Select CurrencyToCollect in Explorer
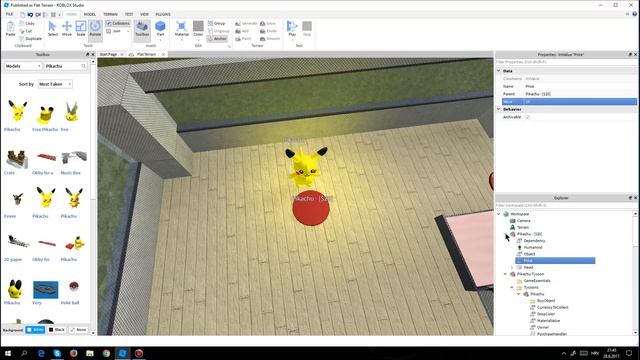The width and height of the screenshot is (640, 360). tap(552, 307)
